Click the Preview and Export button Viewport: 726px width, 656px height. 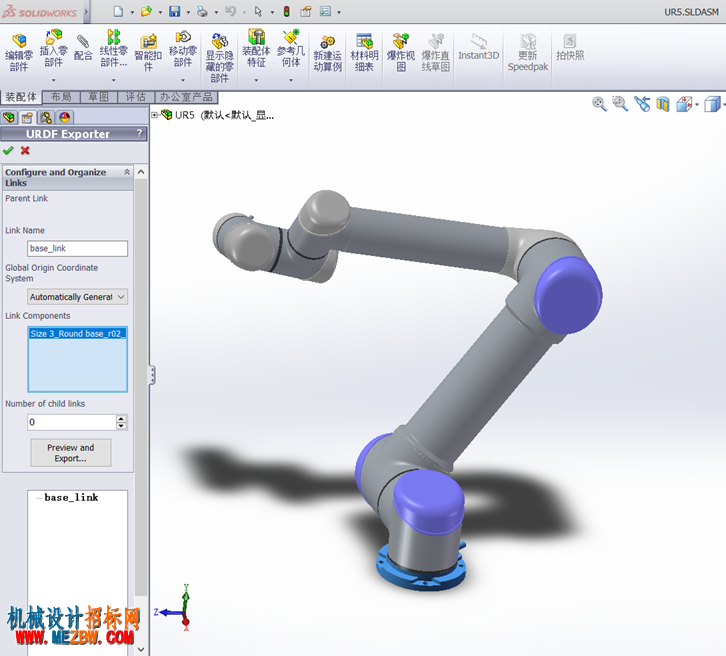click(x=71, y=453)
